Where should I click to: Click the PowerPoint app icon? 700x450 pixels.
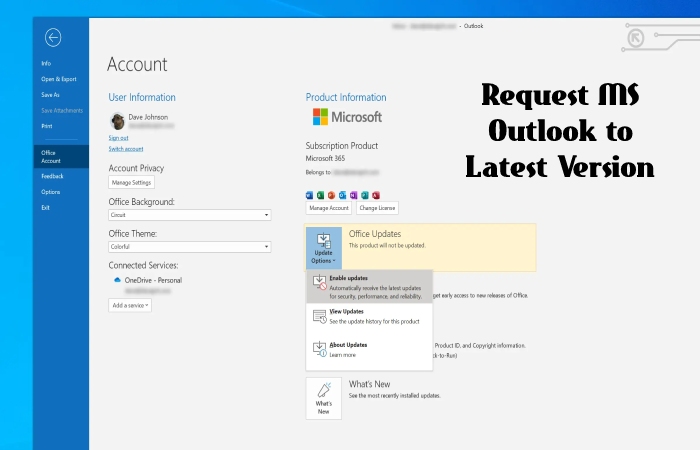click(x=331, y=195)
